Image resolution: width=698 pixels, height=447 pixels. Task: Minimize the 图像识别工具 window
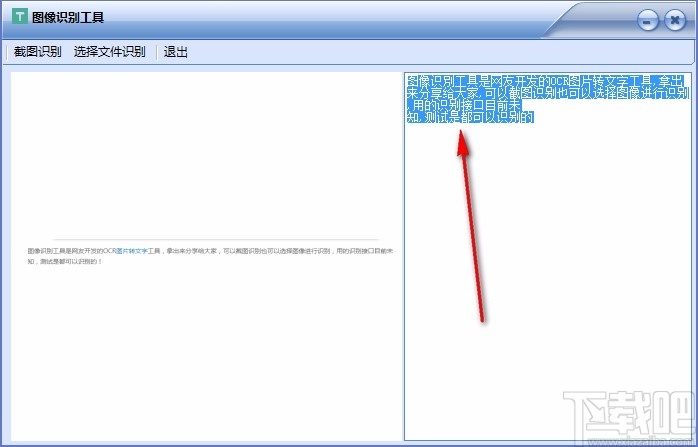click(648, 20)
